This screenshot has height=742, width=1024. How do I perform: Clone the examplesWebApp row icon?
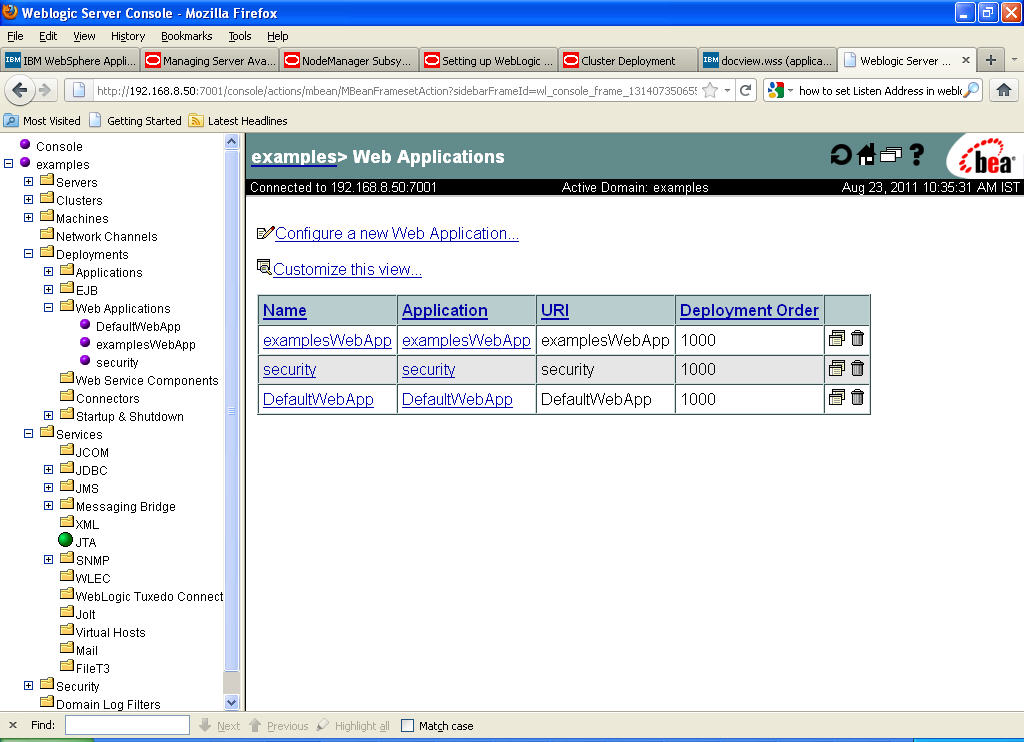pos(837,338)
